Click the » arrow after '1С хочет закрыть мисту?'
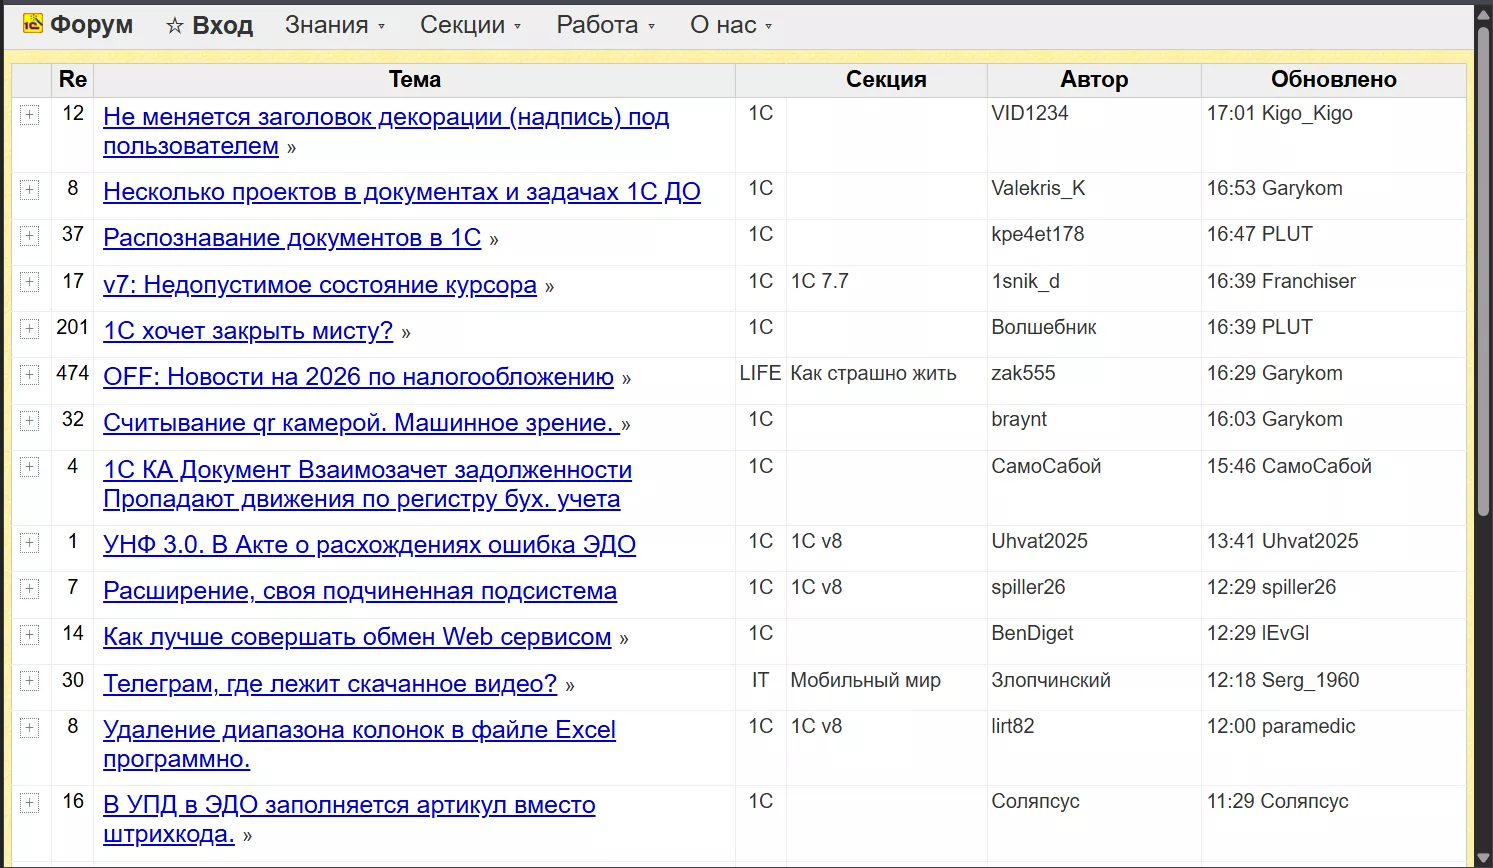The image size is (1493, 868). 406,333
